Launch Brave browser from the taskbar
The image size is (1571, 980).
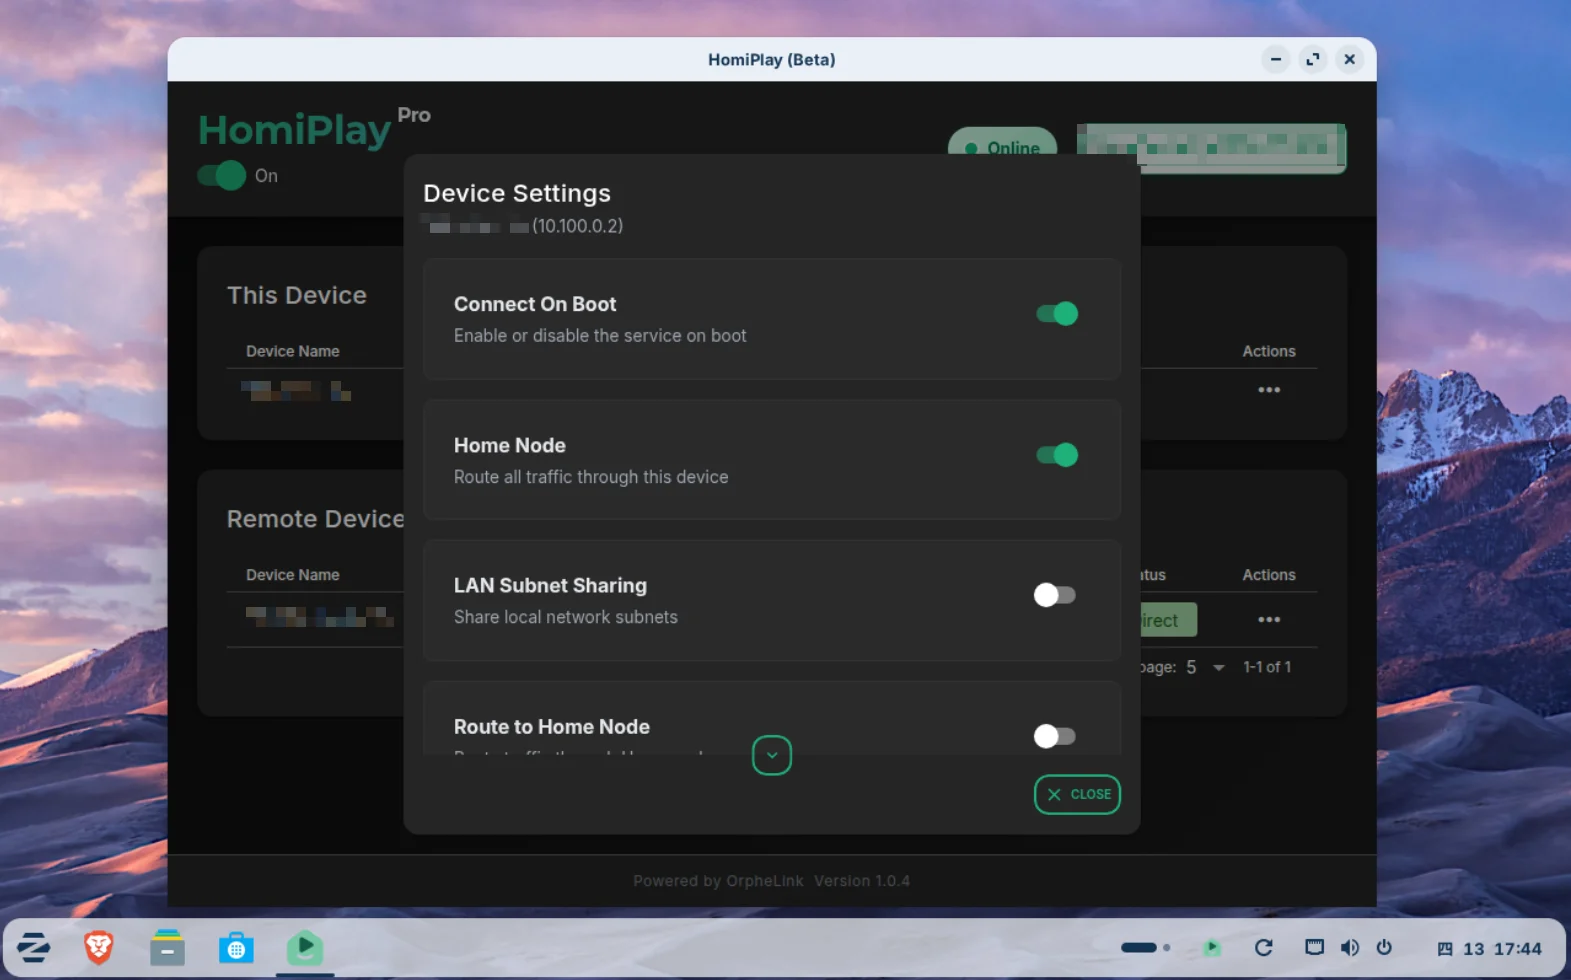[x=98, y=947]
